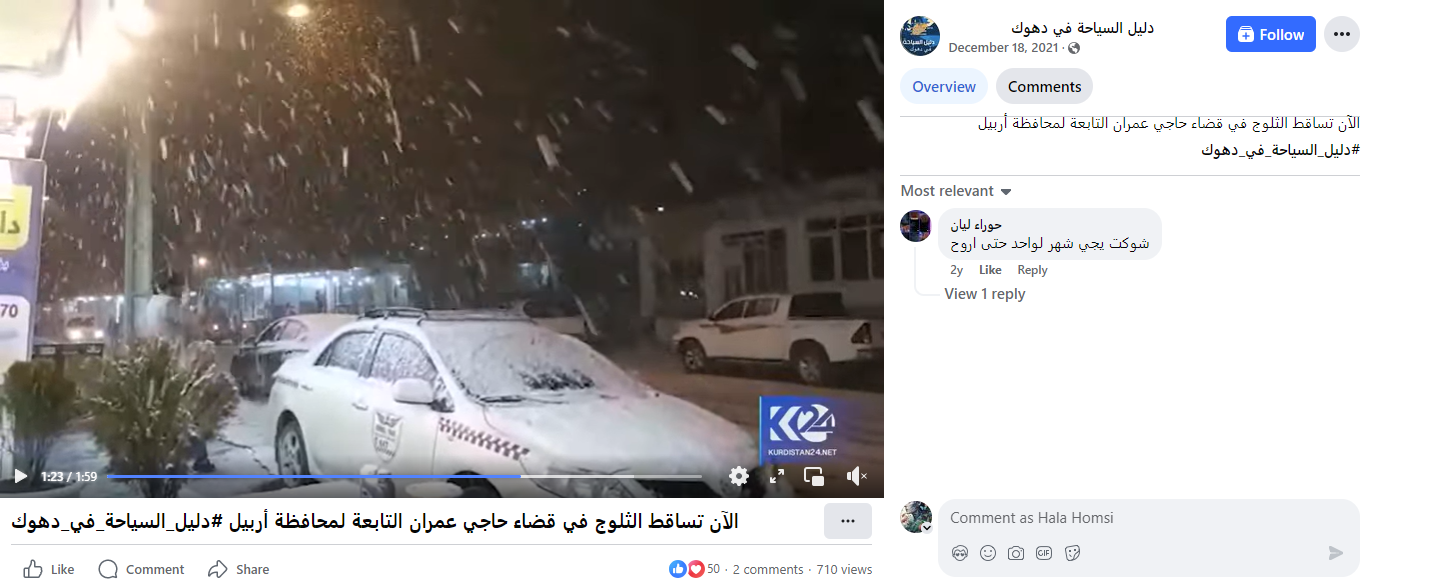Switch to picture-in-picture mini player

click(x=814, y=477)
